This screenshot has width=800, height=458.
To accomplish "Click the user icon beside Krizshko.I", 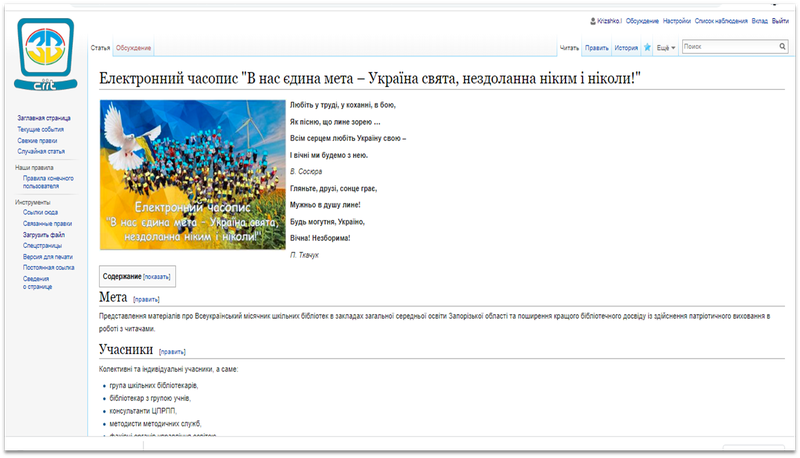I will click(594, 21).
